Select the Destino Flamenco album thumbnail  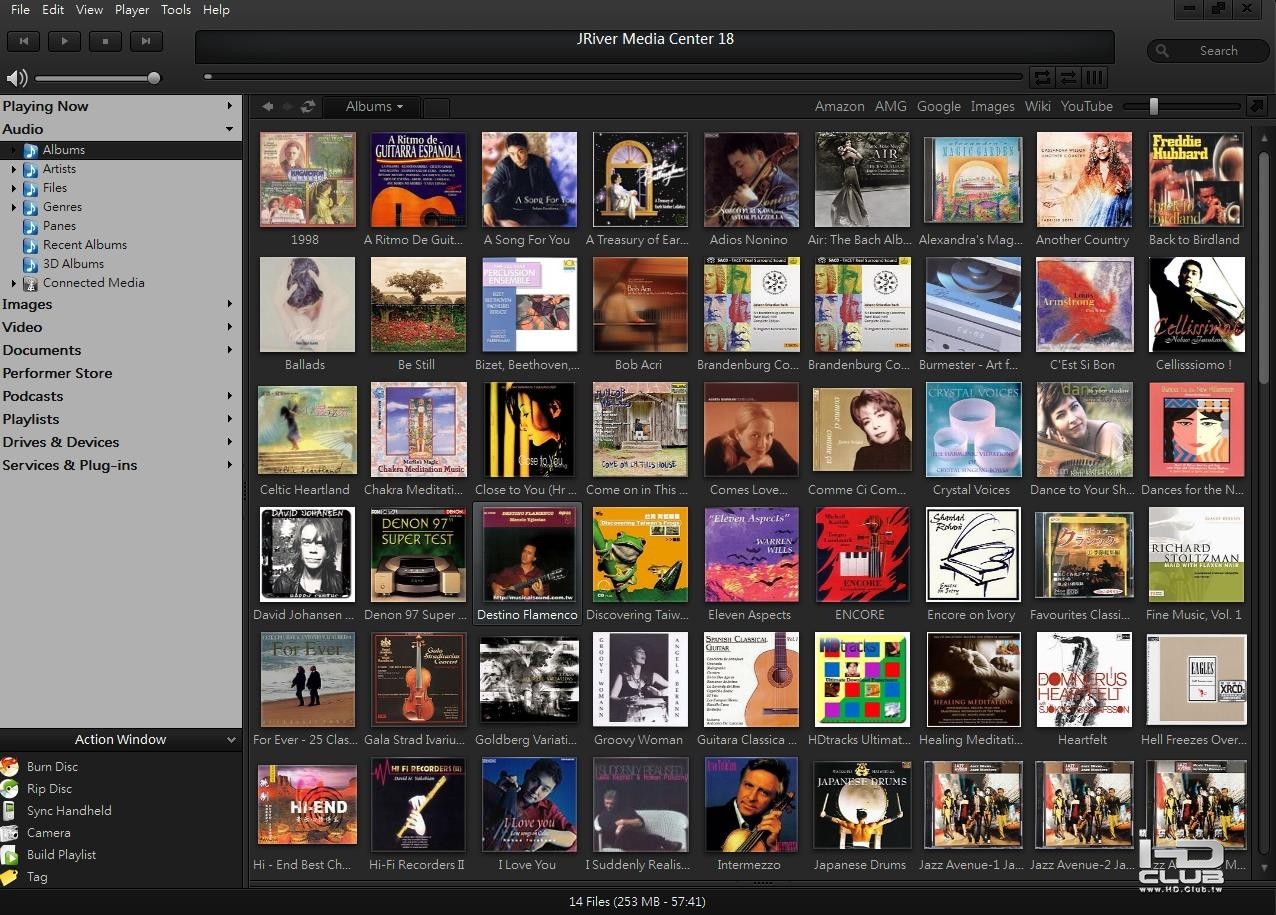coord(527,554)
